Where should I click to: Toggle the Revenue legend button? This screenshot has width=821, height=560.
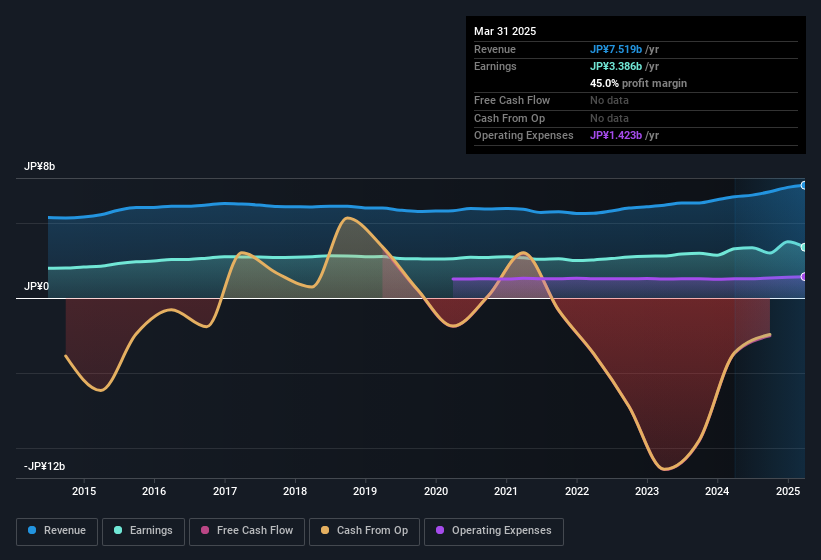click(x=57, y=531)
